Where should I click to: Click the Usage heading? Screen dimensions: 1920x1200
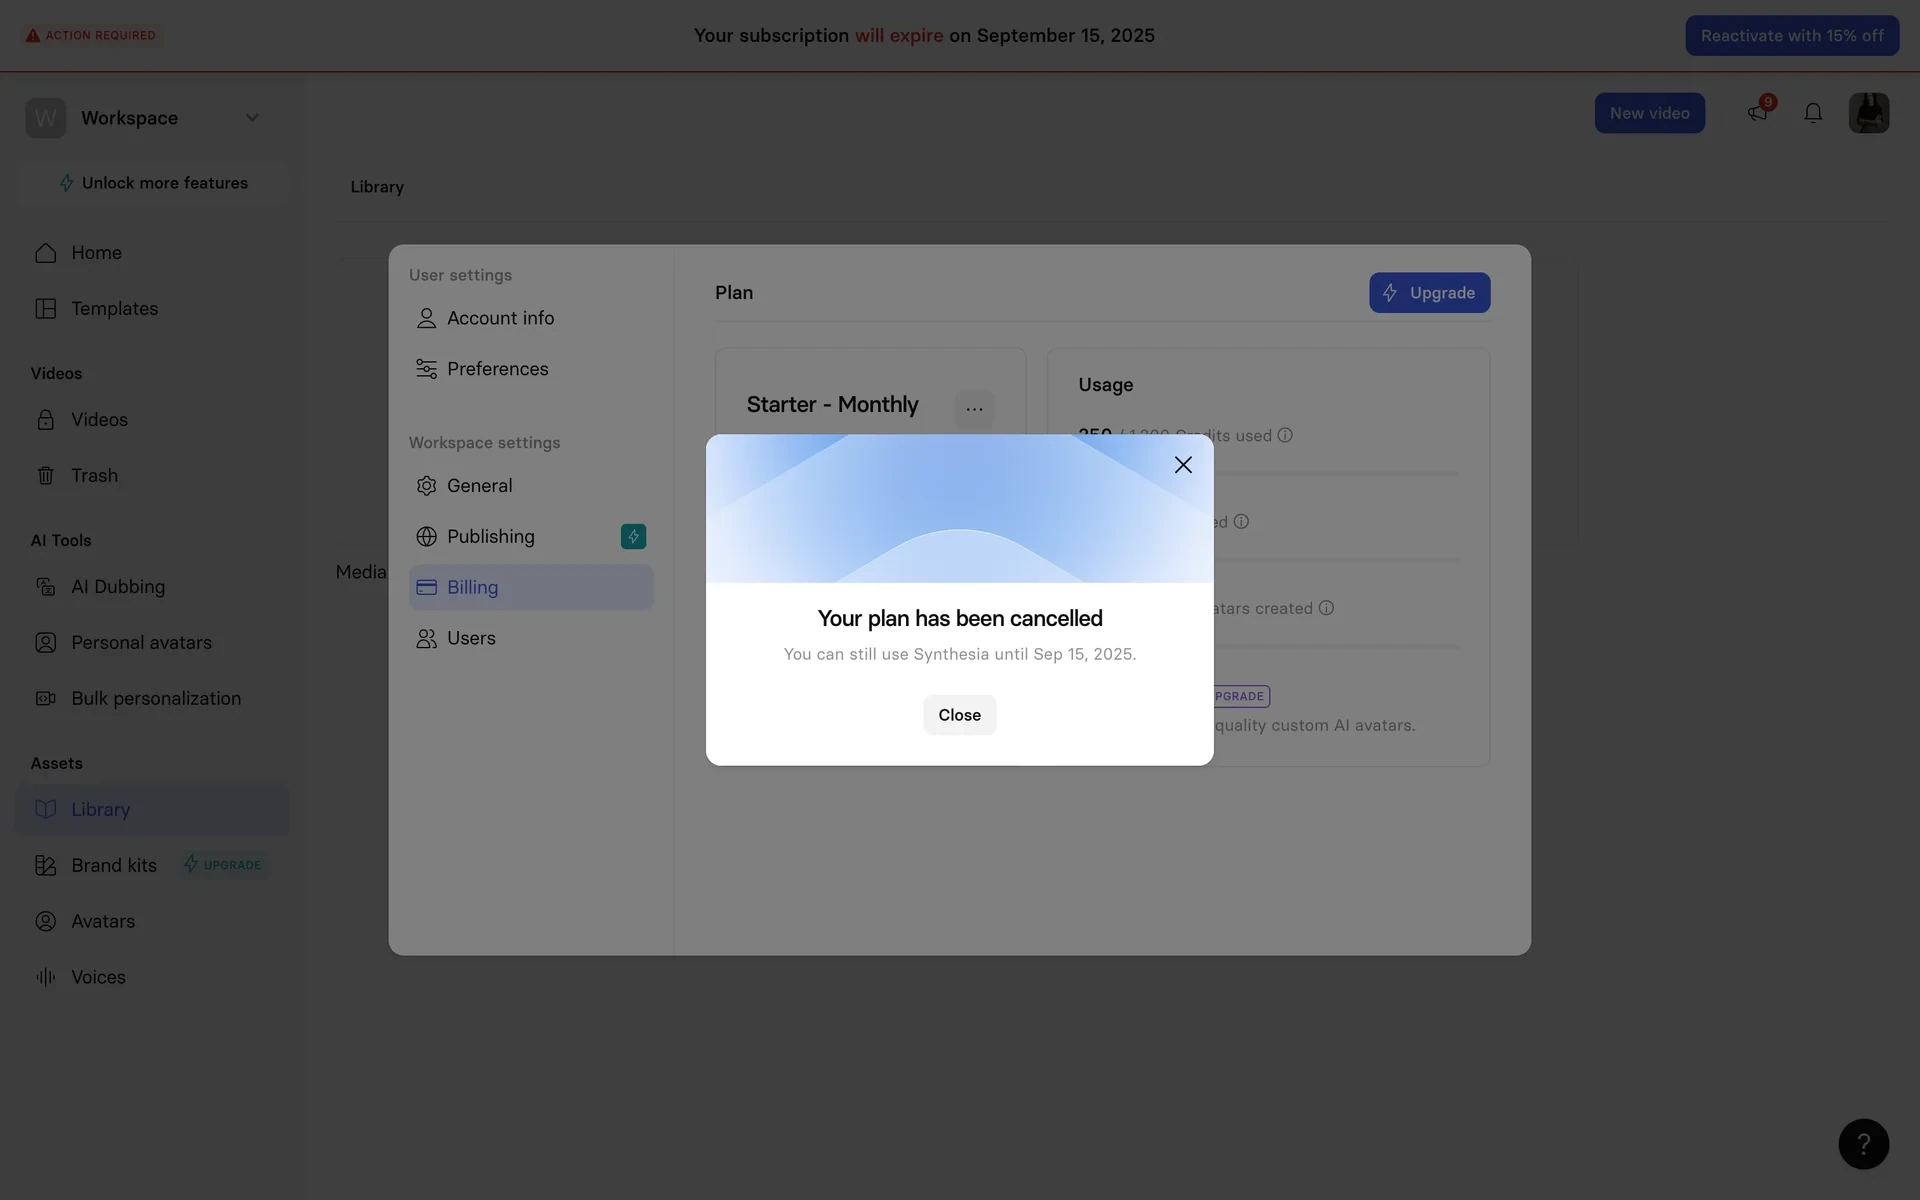[x=1105, y=385]
